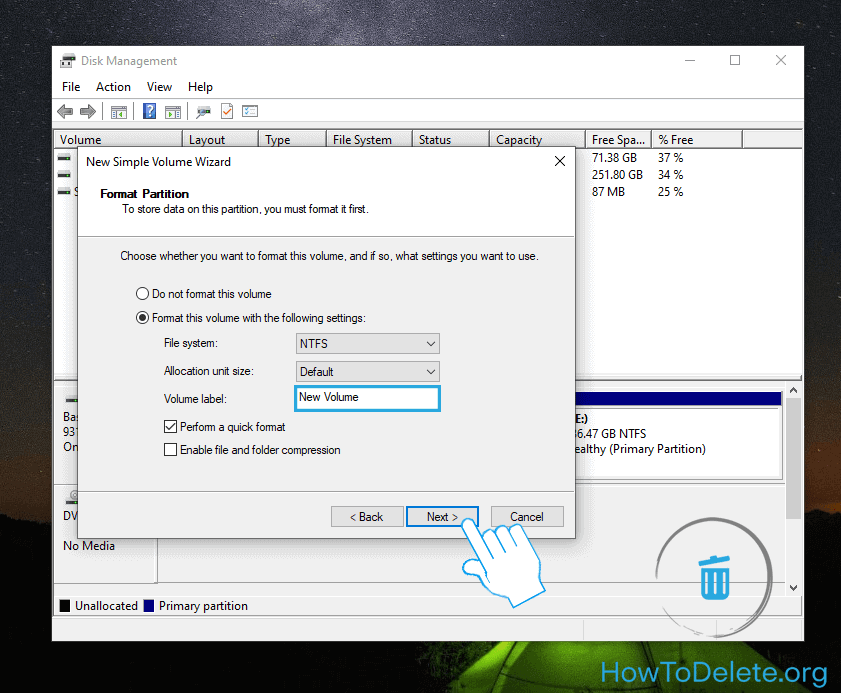Image resolution: width=841 pixels, height=693 pixels.
Task: Click the Show/Hide Action Pane icon
Action: coord(173,111)
